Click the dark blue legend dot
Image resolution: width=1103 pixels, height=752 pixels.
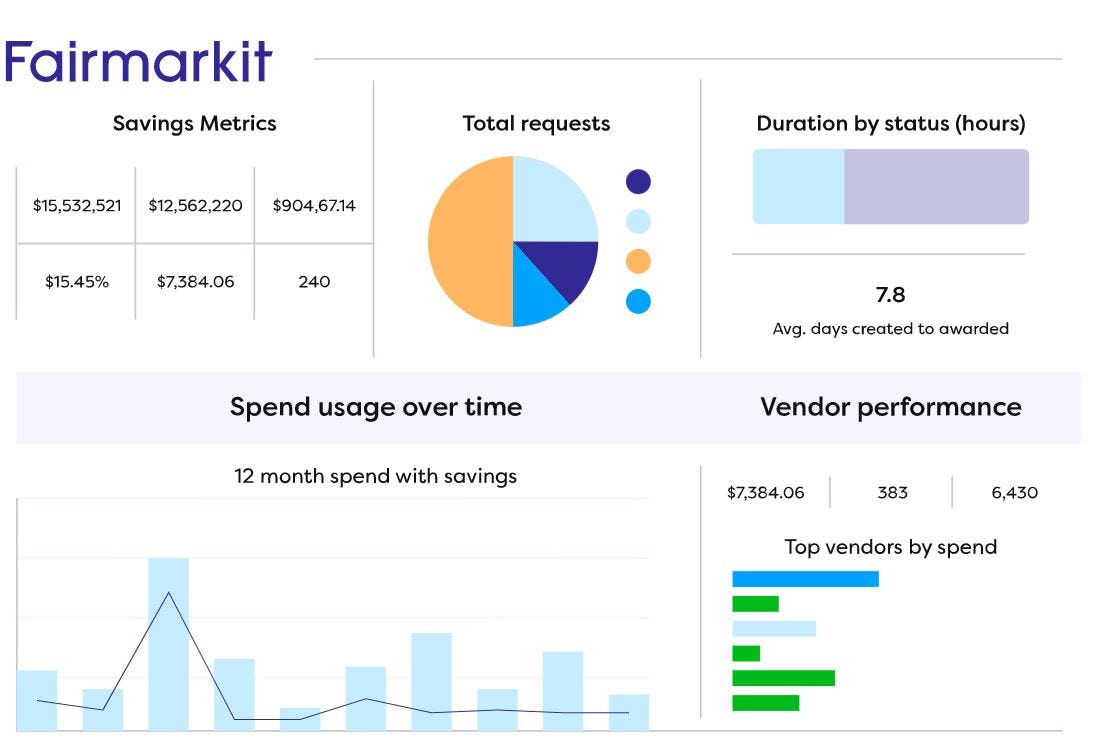tap(640, 182)
